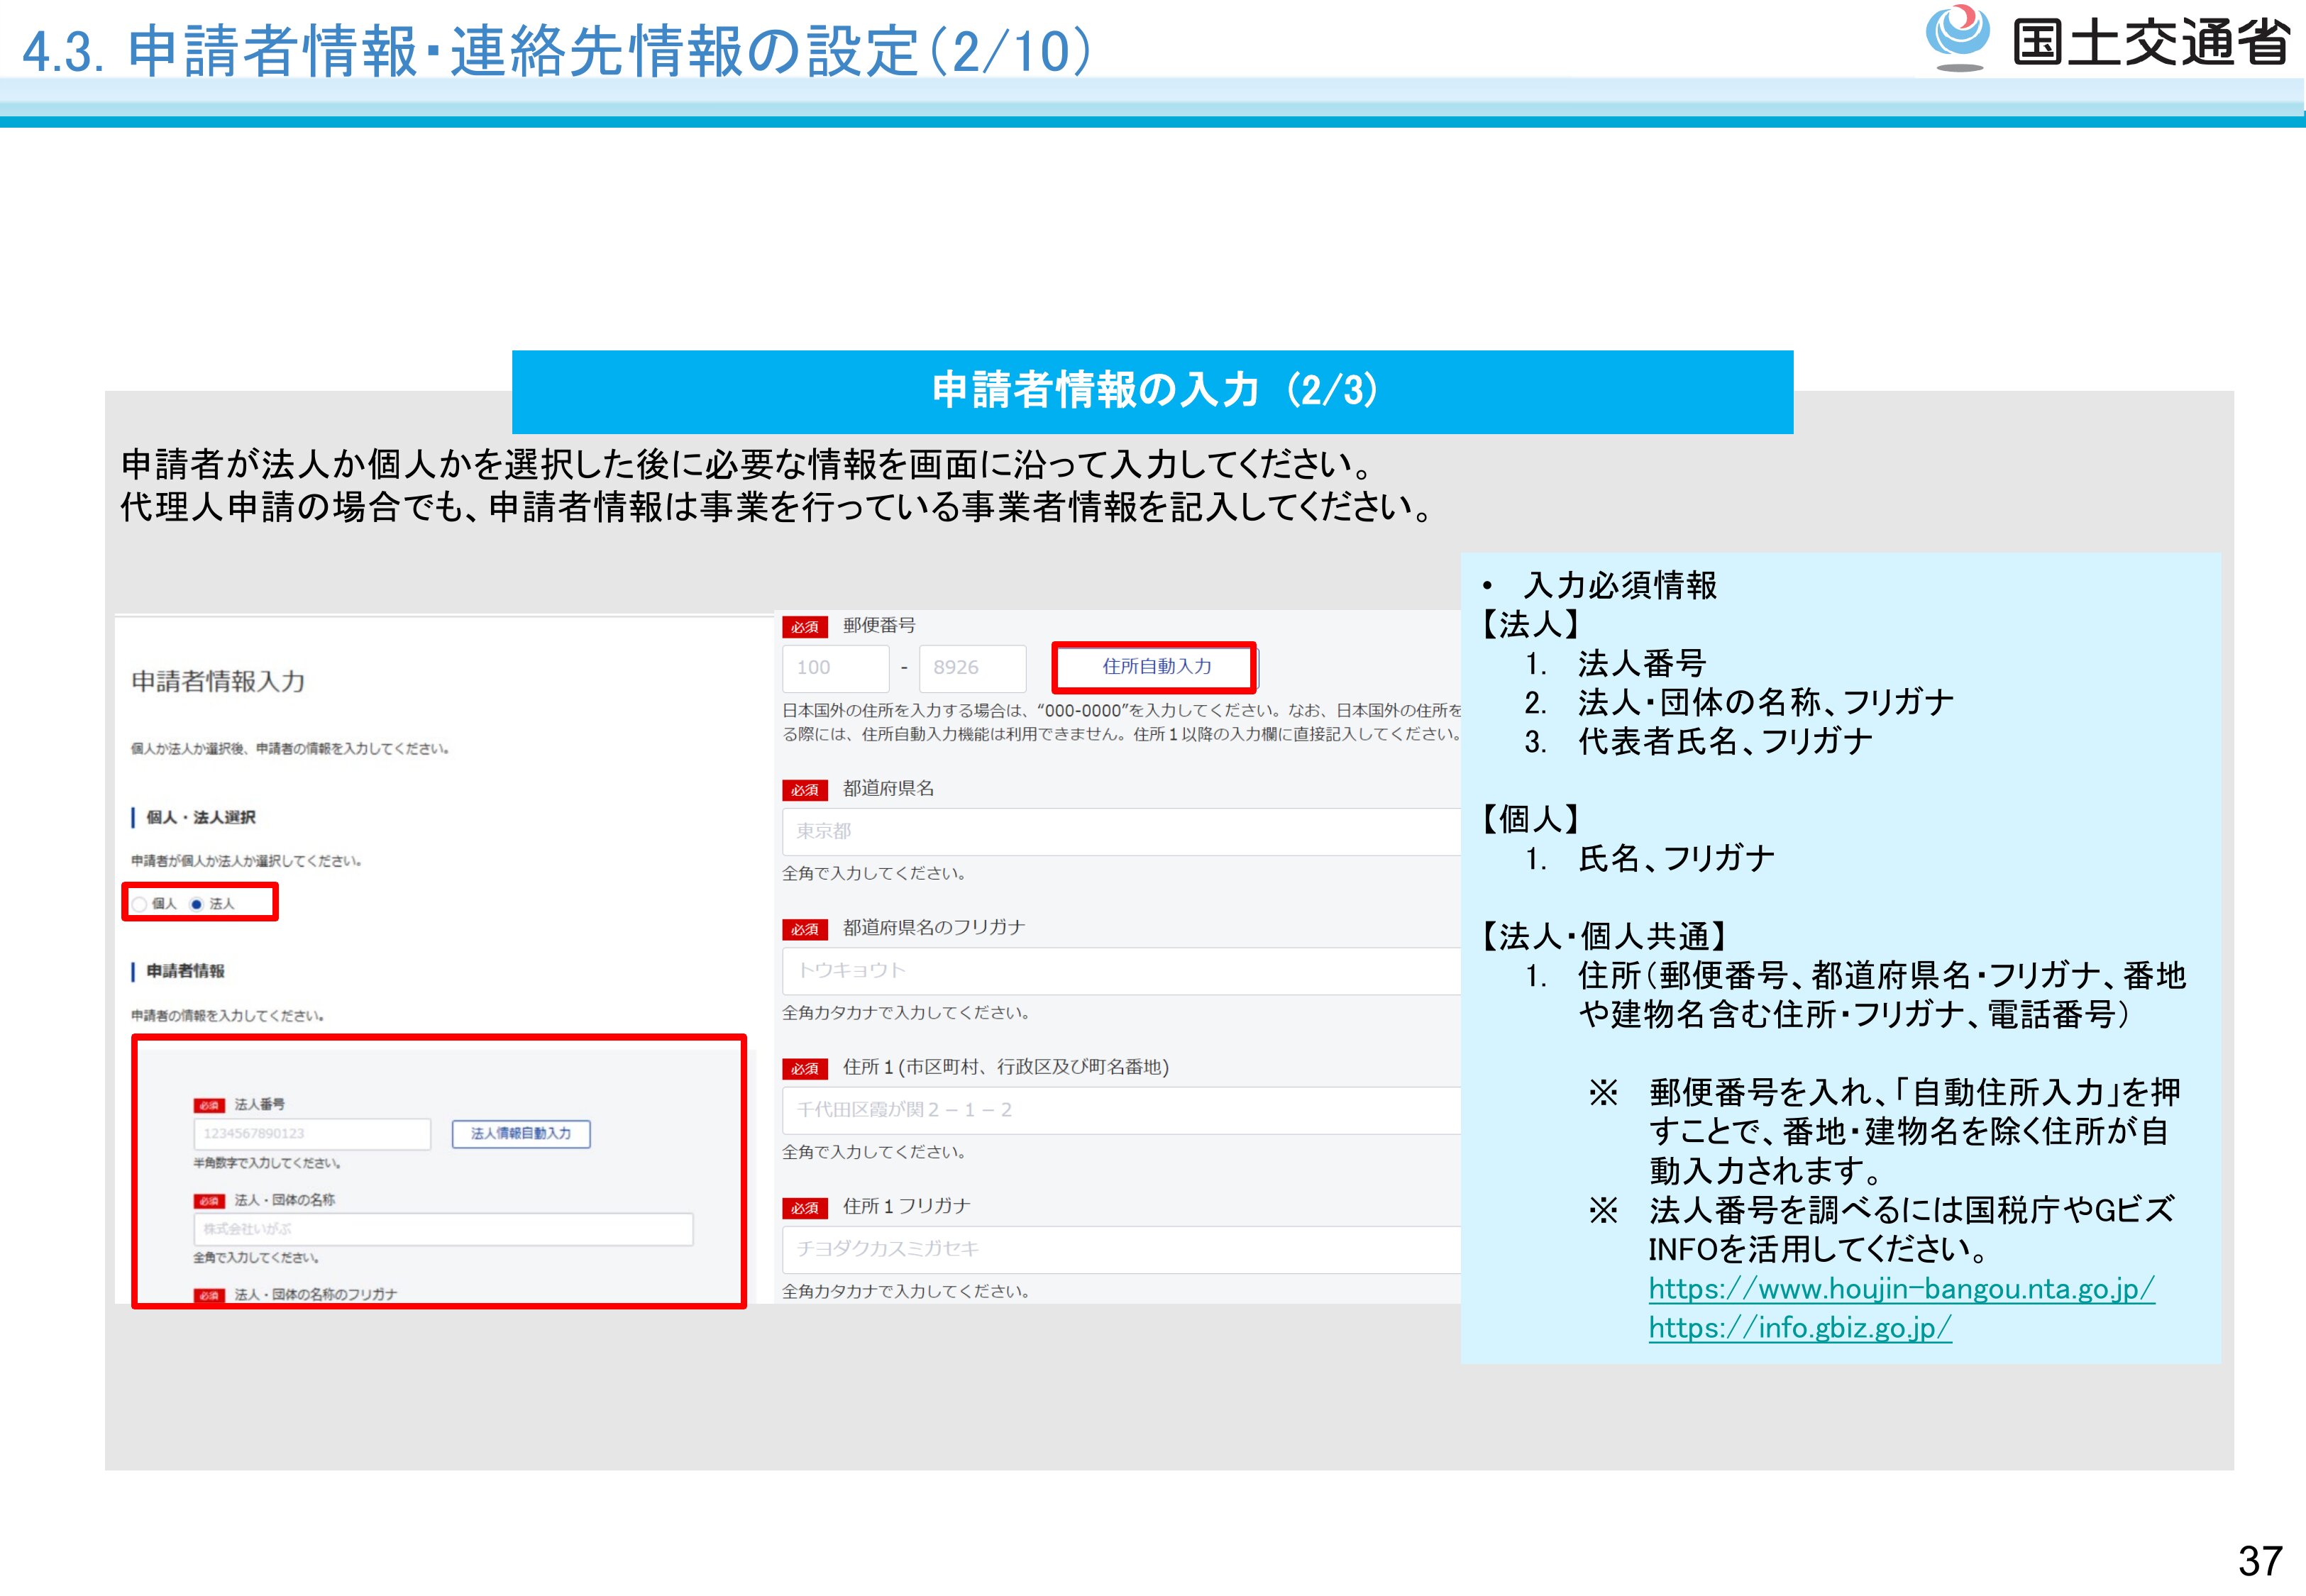Click the 住所1 address input field

click(x=1120, y=1110)
